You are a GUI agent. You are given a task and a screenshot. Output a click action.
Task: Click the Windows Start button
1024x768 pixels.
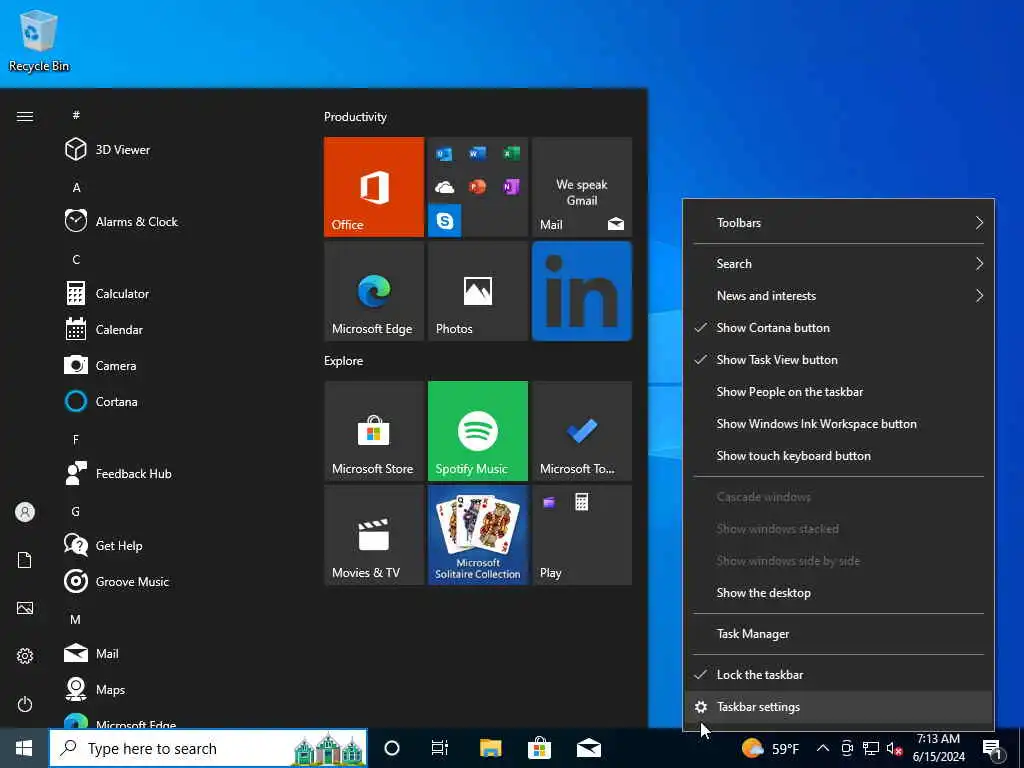coord(24,748)
